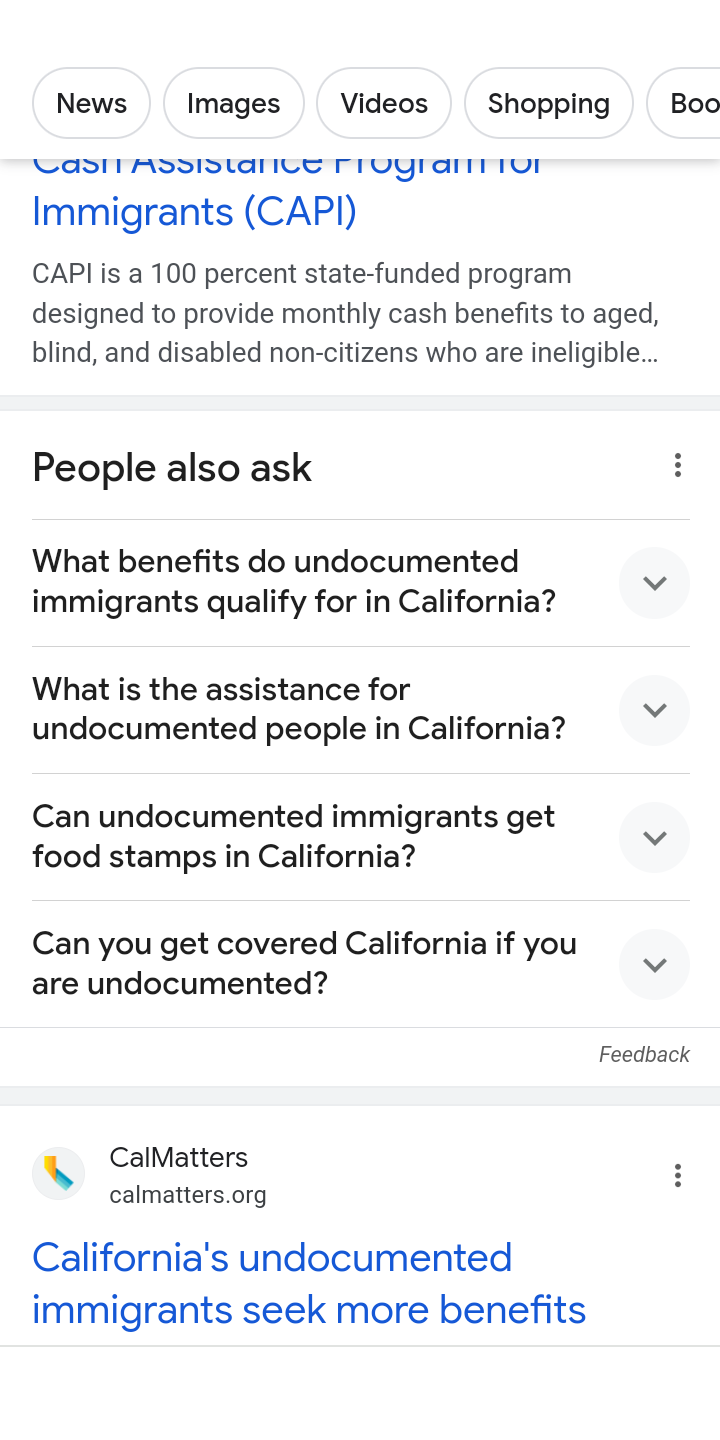Open California's undocumented immigrants seek more benefits
This screenshot has width=720, height=1440.
[308, 1284]
